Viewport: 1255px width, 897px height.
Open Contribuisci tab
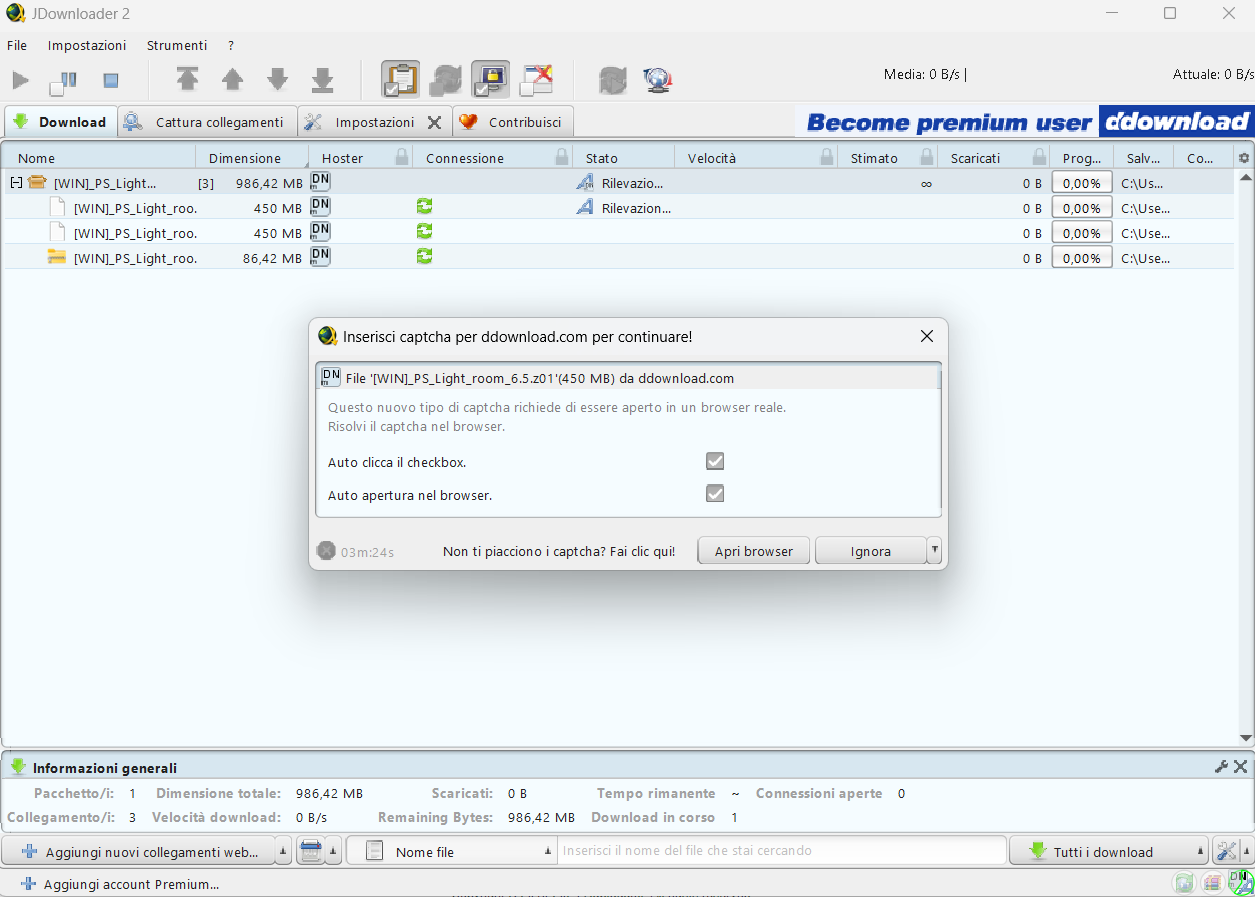tap(513, 122)
